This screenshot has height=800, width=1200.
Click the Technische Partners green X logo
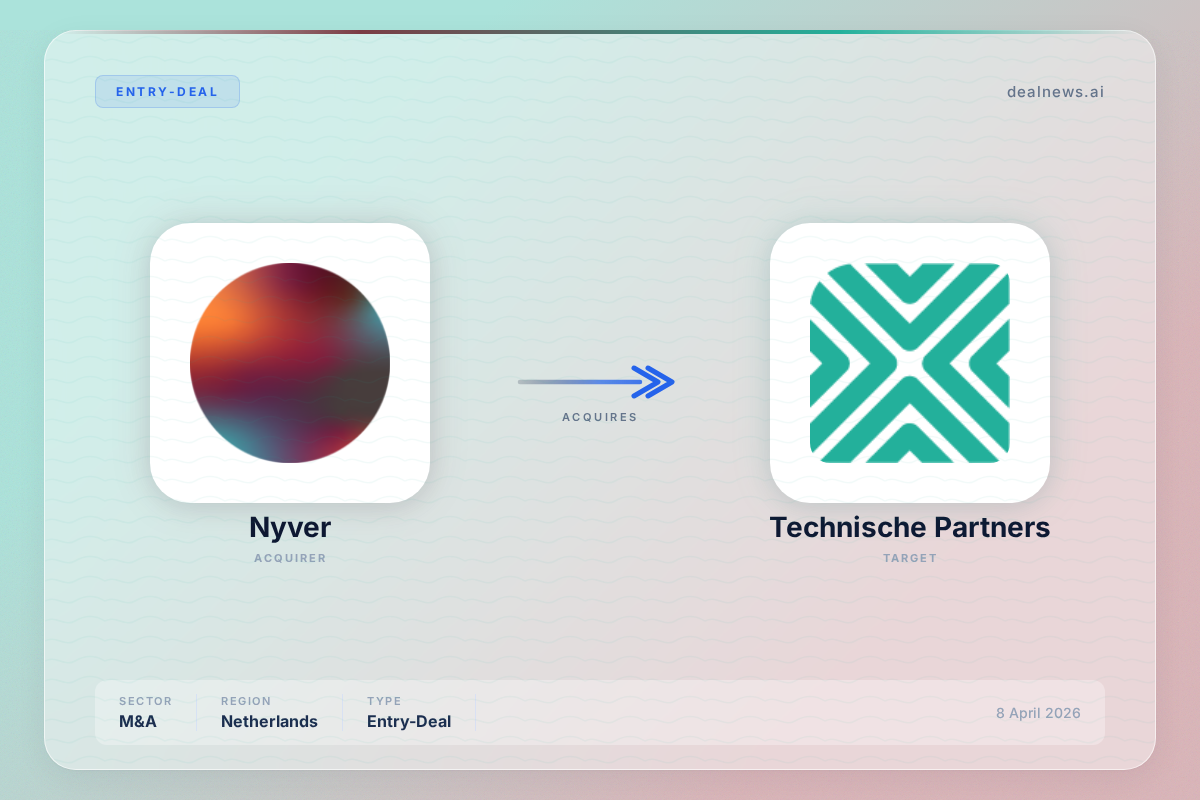tap(909, 363)
